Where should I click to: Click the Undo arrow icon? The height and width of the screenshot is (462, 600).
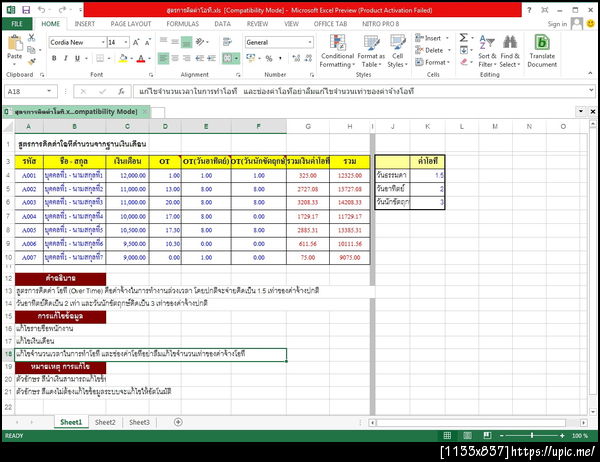(41, 10)
